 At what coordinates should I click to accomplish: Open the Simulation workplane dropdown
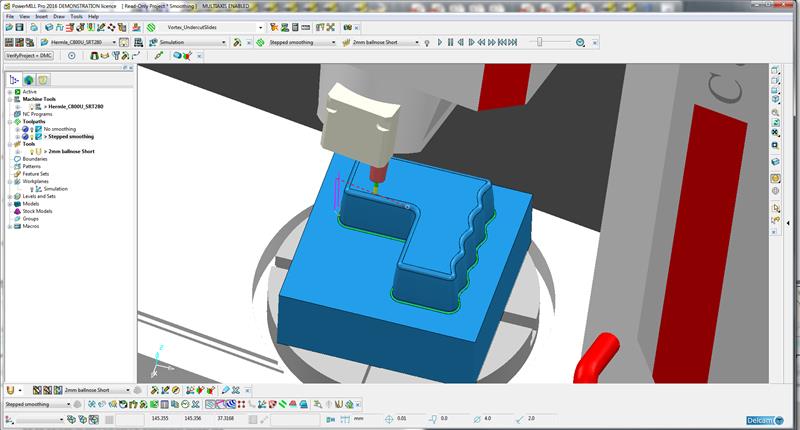[x=223, y=42]
